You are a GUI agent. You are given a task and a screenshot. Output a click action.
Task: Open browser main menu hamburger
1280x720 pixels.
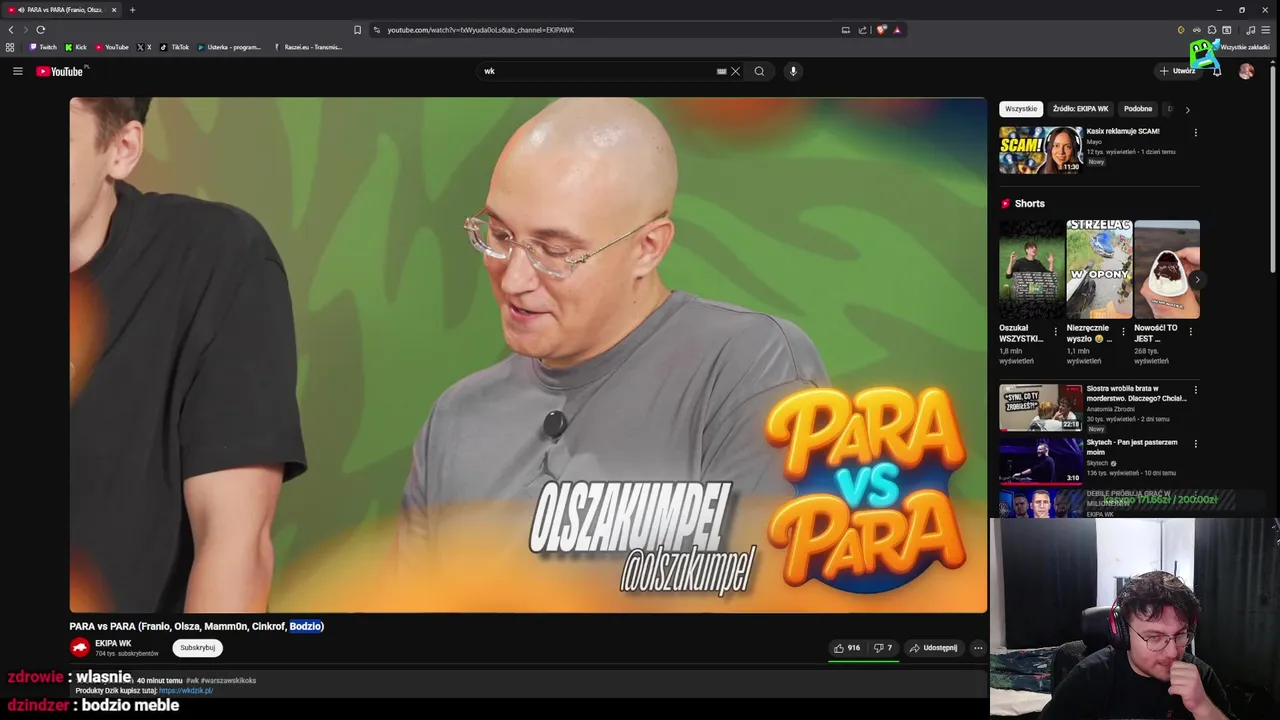1266,30
